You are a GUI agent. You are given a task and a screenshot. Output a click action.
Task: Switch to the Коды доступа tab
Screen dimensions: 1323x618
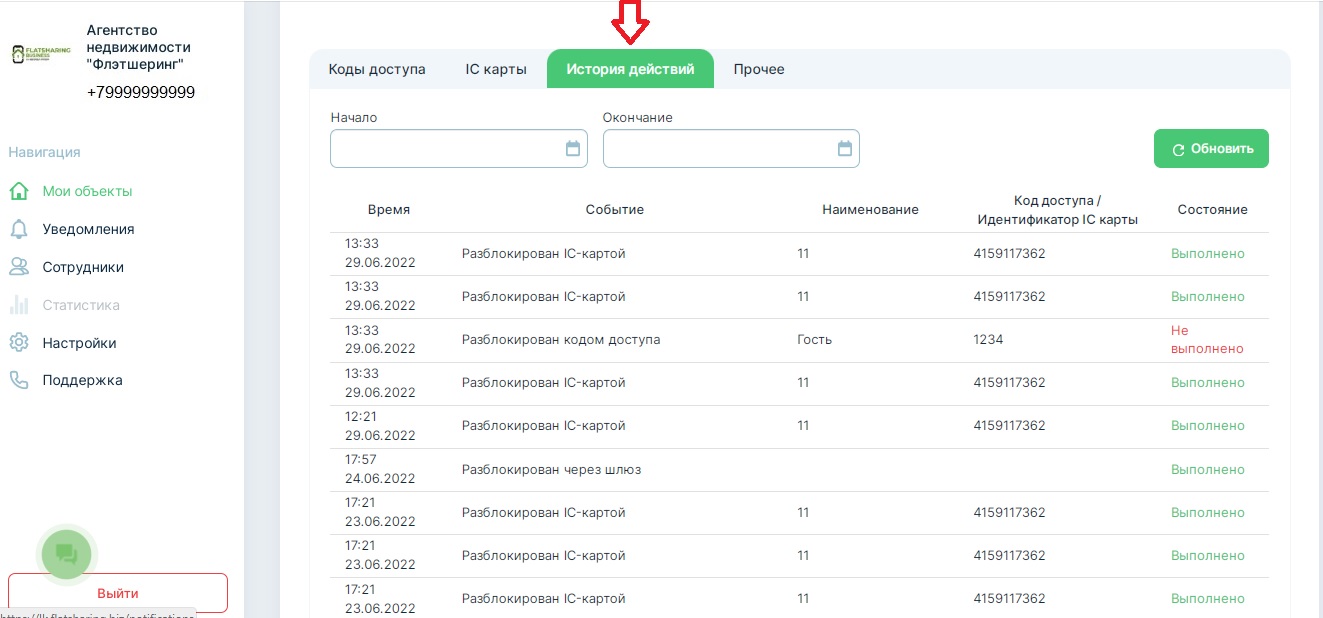coord(377,69)
